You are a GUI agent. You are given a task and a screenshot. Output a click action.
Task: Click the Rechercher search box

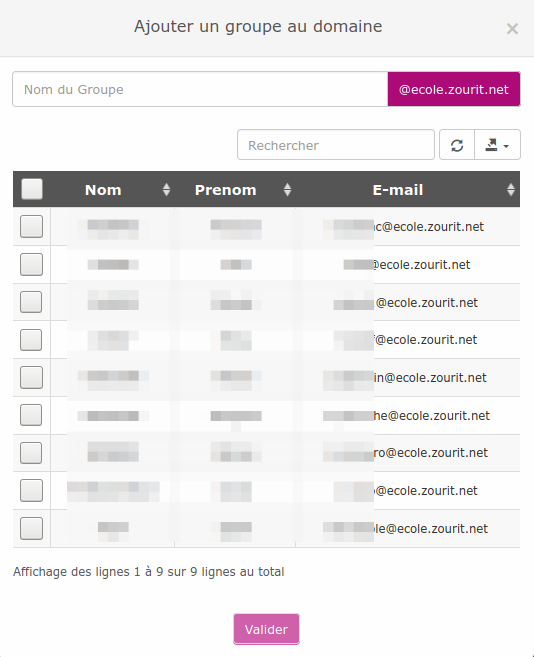pyautogui.click(x=336, y=145)
